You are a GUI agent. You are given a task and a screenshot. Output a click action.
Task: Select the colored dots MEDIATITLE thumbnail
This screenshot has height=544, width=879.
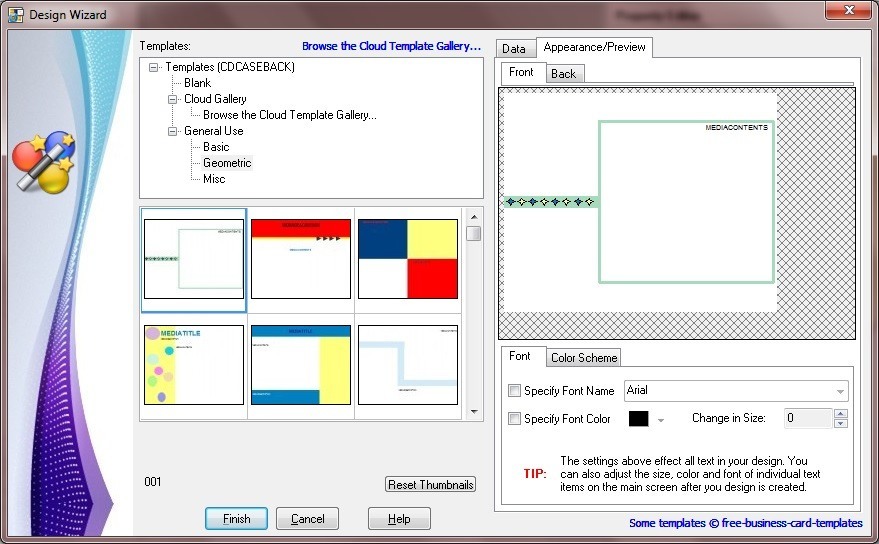(194, 365)
